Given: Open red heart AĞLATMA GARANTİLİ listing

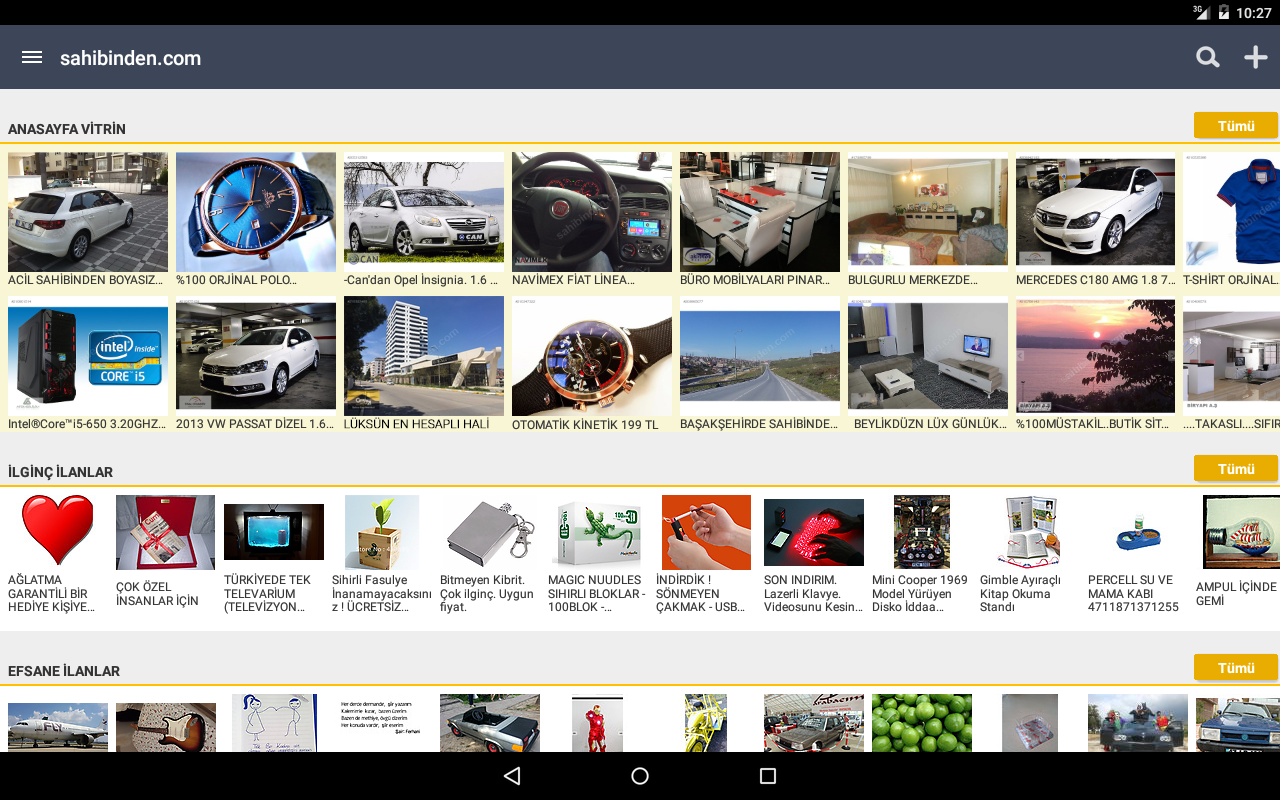Looking at the screenshot, I should pyautogui.click(x=57, y=555).
